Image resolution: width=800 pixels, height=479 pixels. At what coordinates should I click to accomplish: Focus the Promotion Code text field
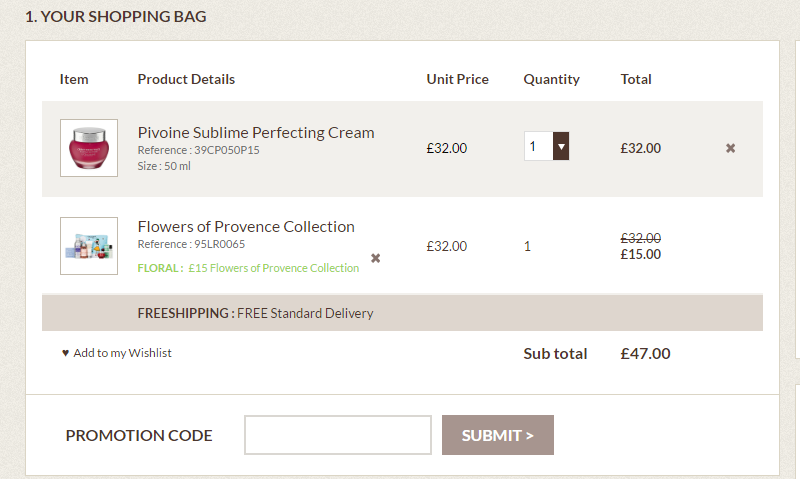tap(338, 435)
